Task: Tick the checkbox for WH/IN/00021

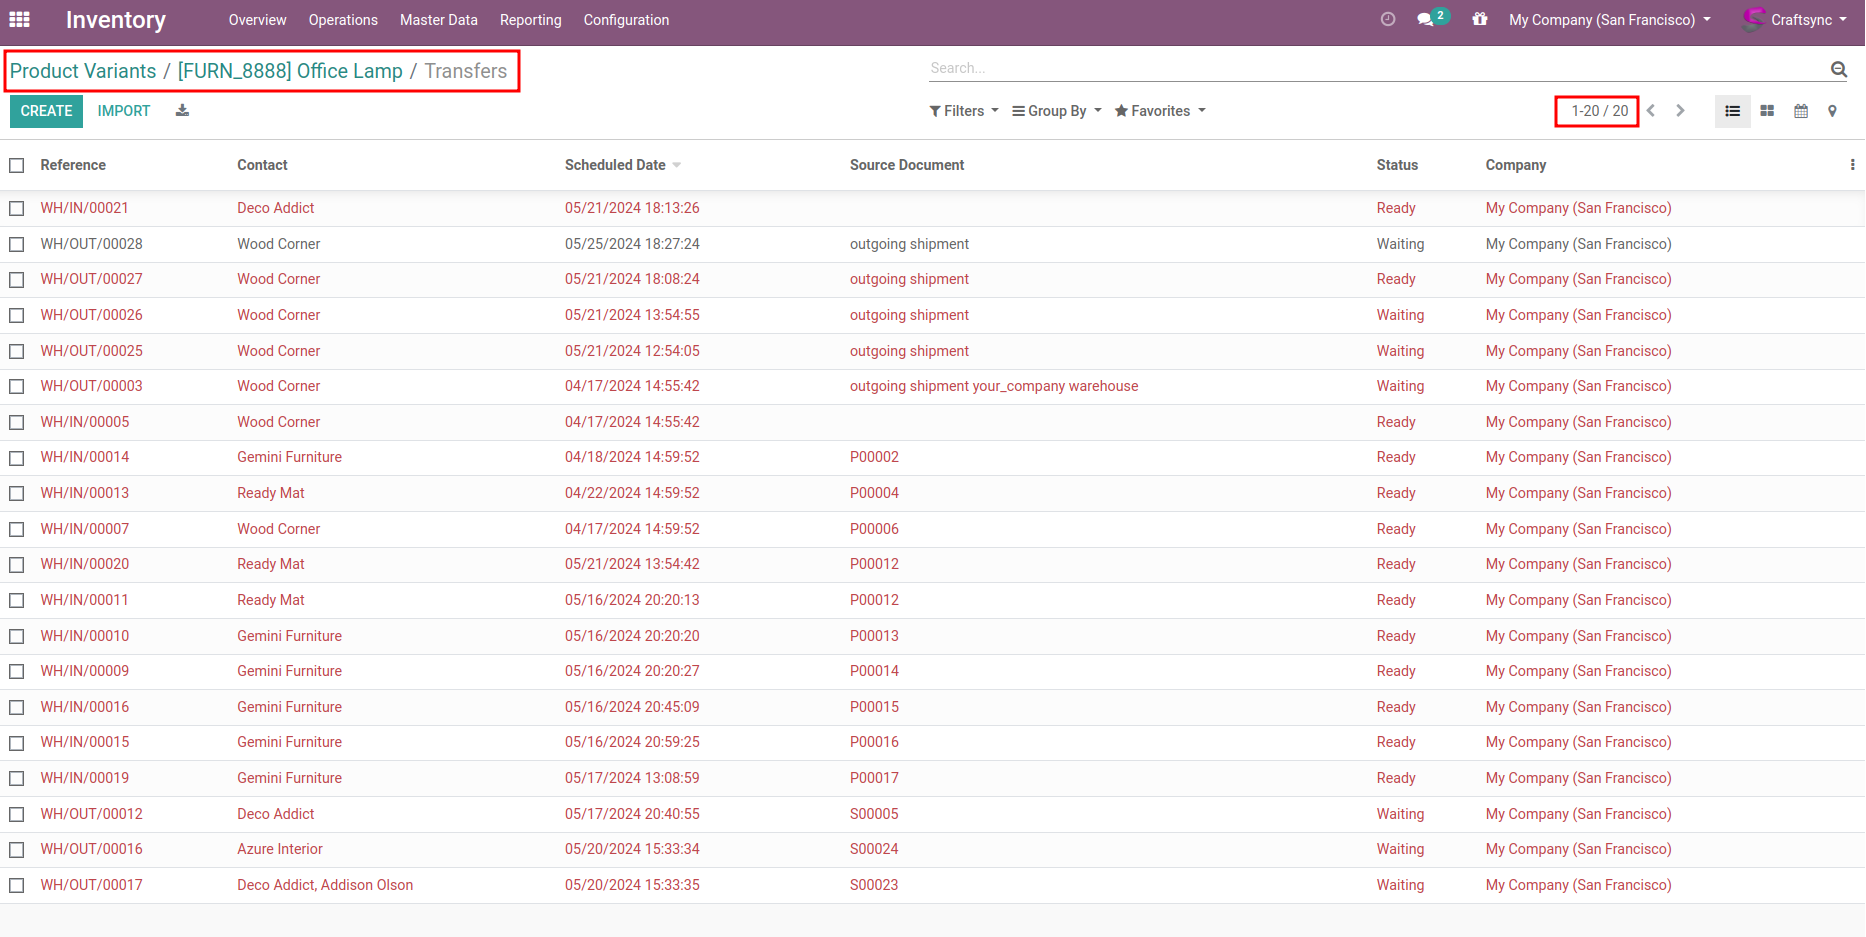Action: point(17,208)
